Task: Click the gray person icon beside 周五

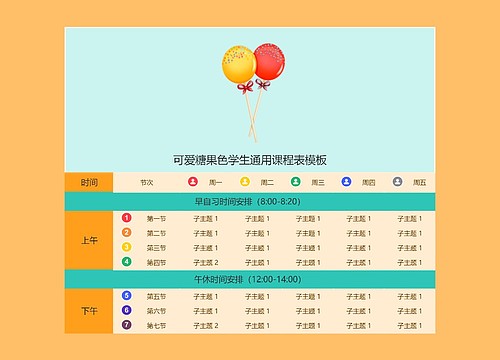Action: pyautogui.click(x=397, y=182)
